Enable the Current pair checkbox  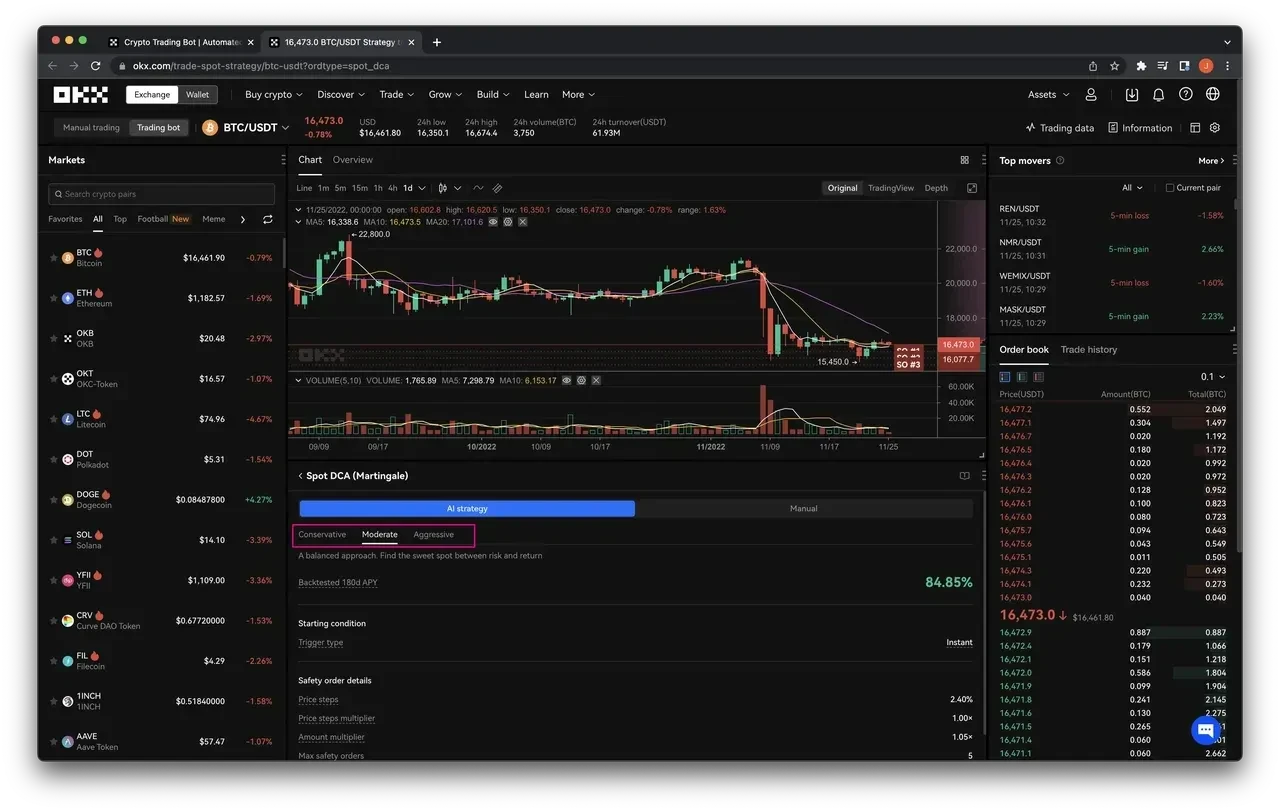1170,188
